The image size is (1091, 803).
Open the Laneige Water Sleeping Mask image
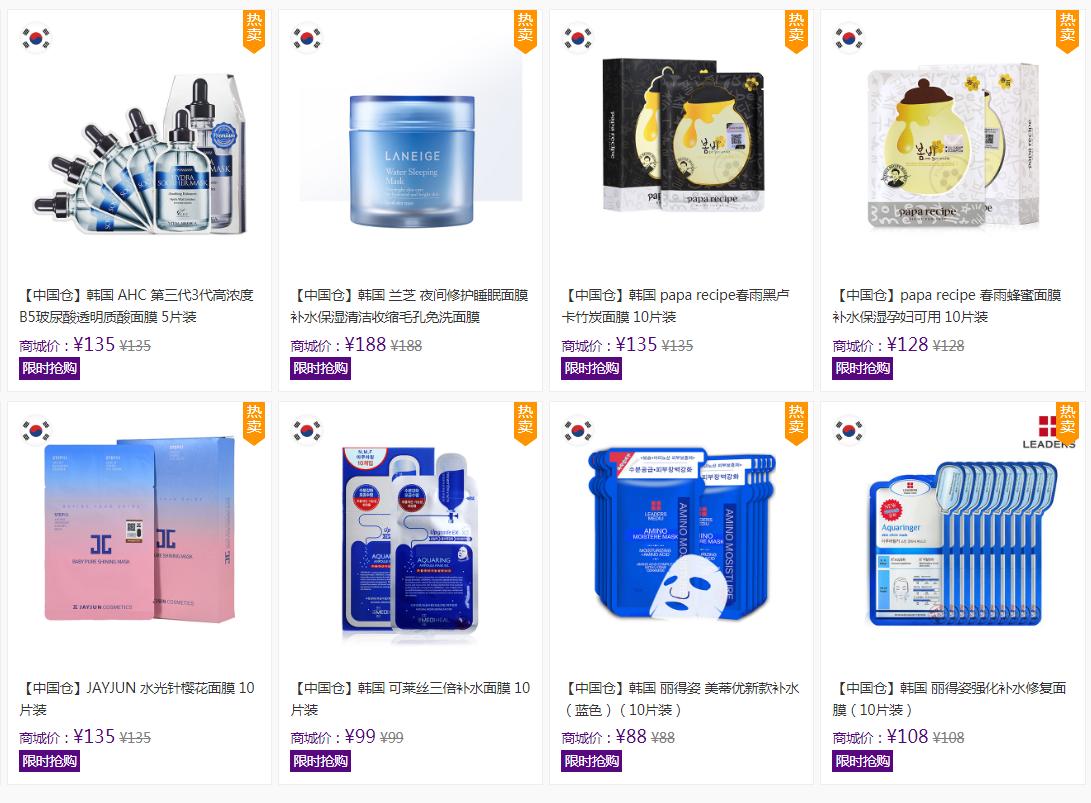pyautogui.click(x=412, y=161)
